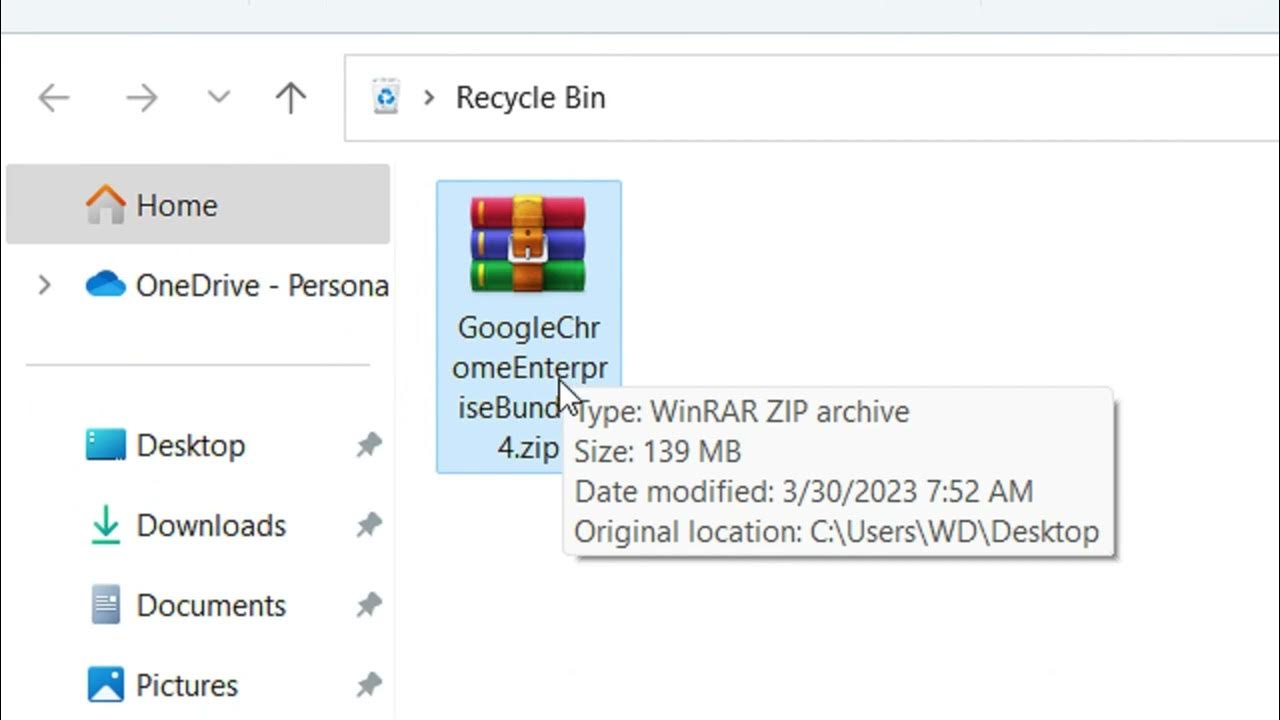This screenshot has height=720, width=1280.
Task: Open the recent locations dropdown chevron
Action: 218,98
